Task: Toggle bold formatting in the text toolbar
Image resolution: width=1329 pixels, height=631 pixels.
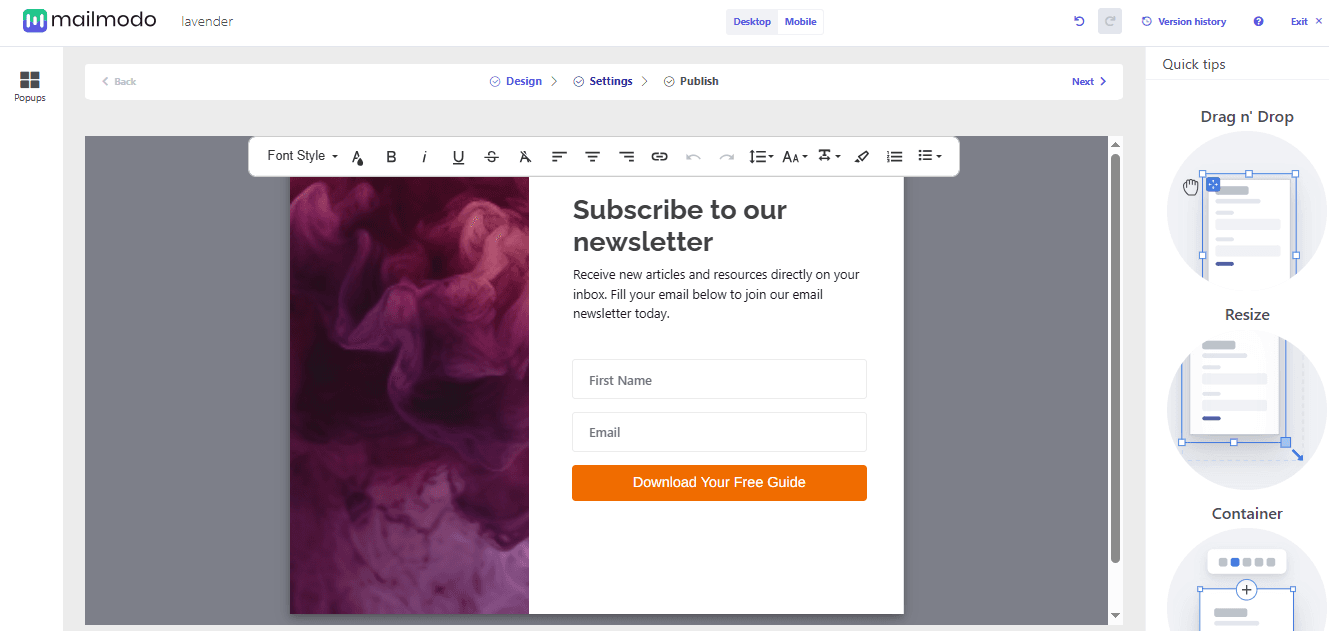Action: point(391,156)
